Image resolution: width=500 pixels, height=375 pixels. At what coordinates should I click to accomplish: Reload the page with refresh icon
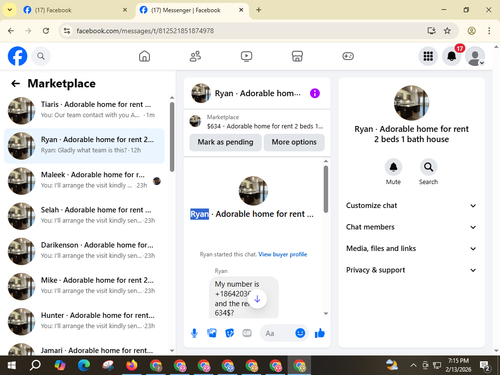point(46,31)
